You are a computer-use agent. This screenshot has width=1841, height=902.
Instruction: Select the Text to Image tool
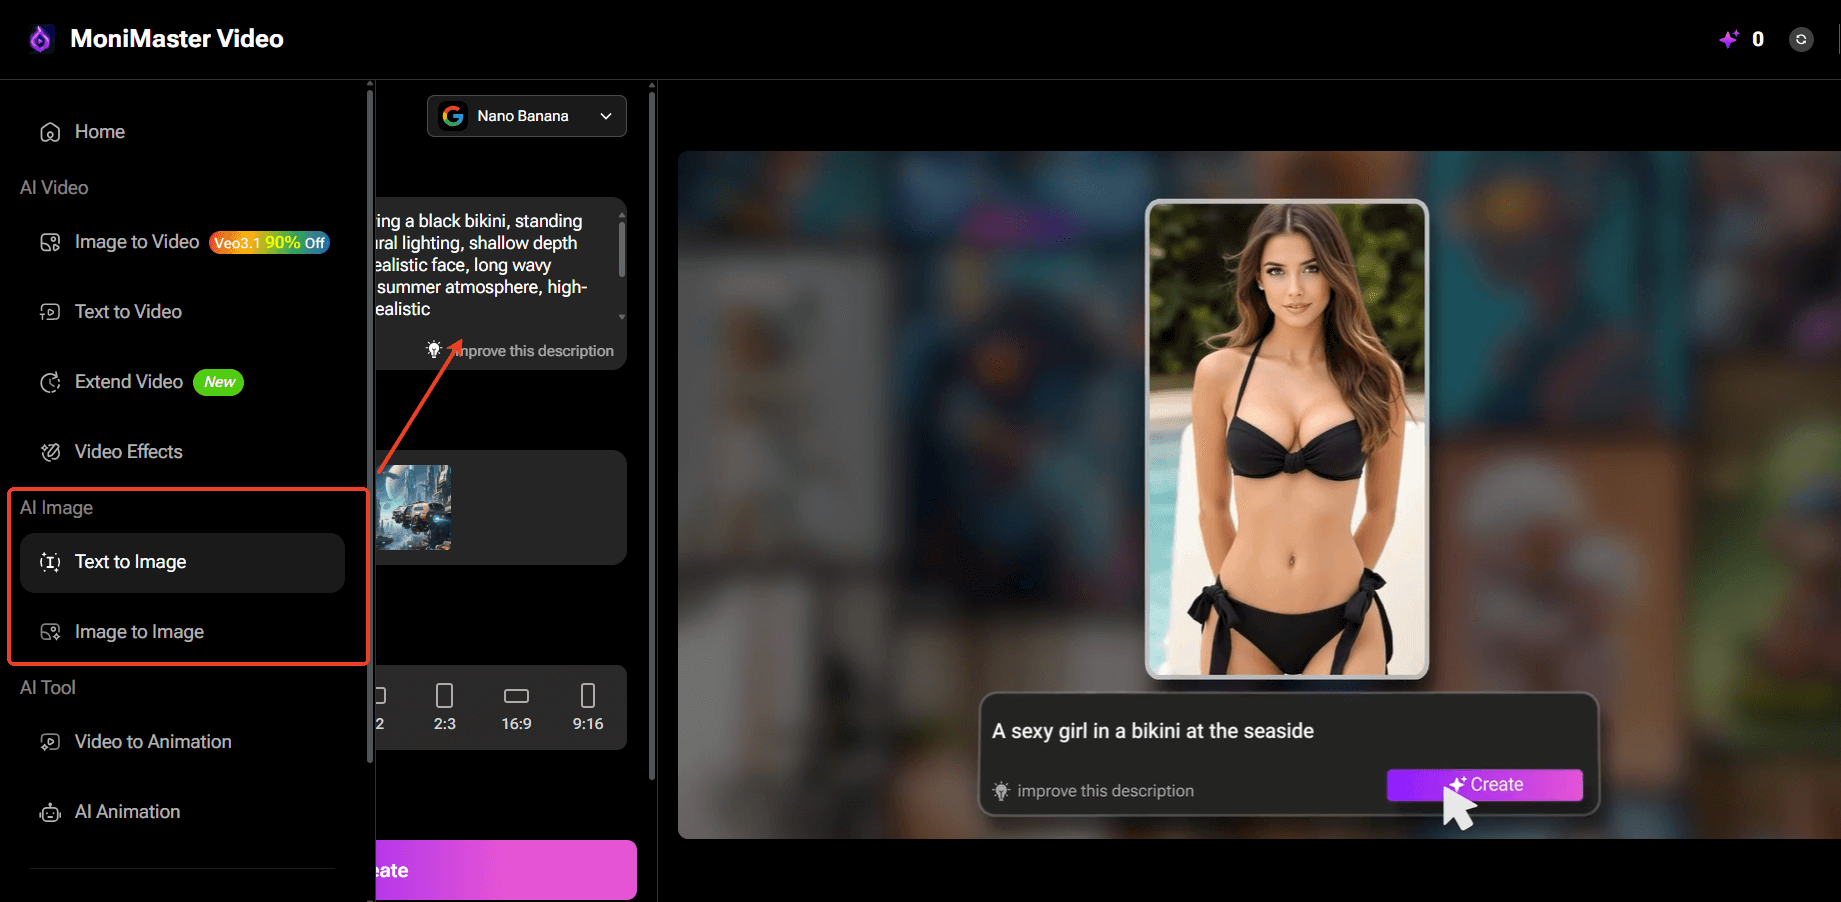(130, 562)
